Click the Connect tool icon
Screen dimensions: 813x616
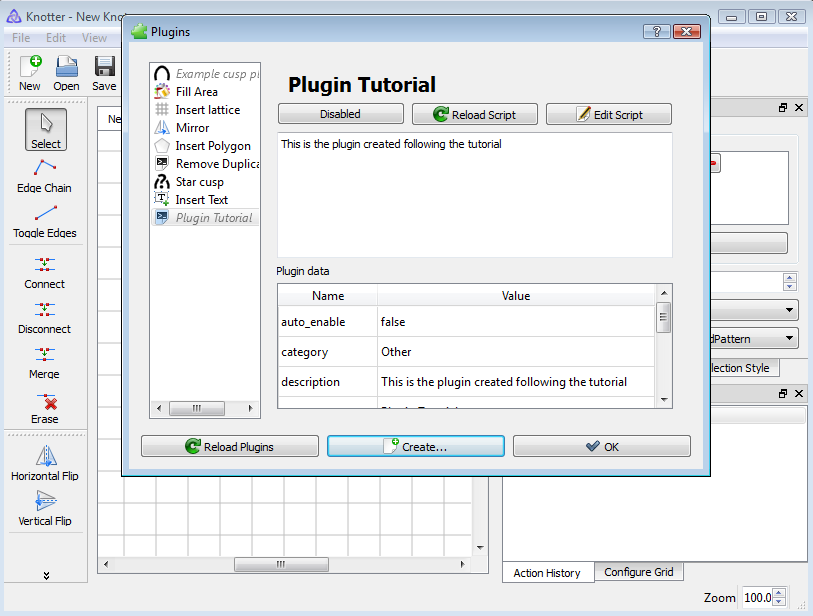coord(45,273)
